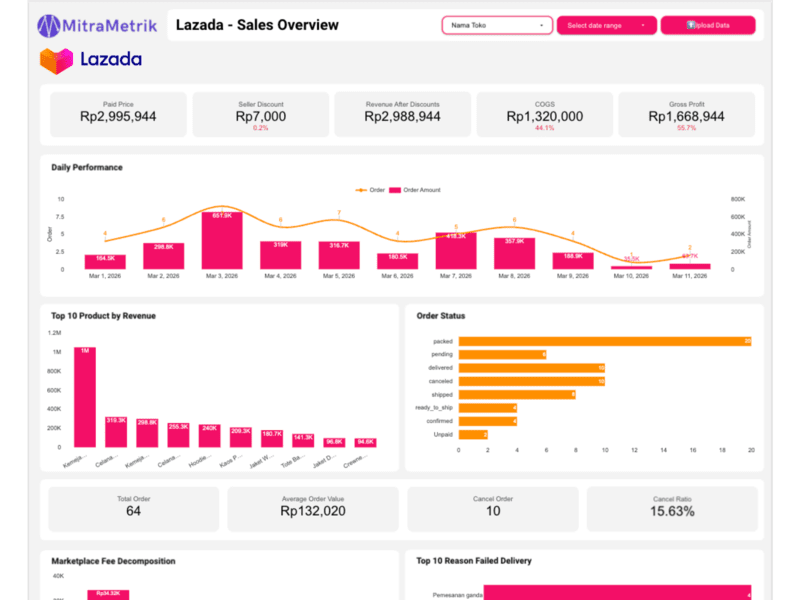
Task: Click the Nama Toko dropdown arrow
Action: pyautogui.click(x=541, y=25)
